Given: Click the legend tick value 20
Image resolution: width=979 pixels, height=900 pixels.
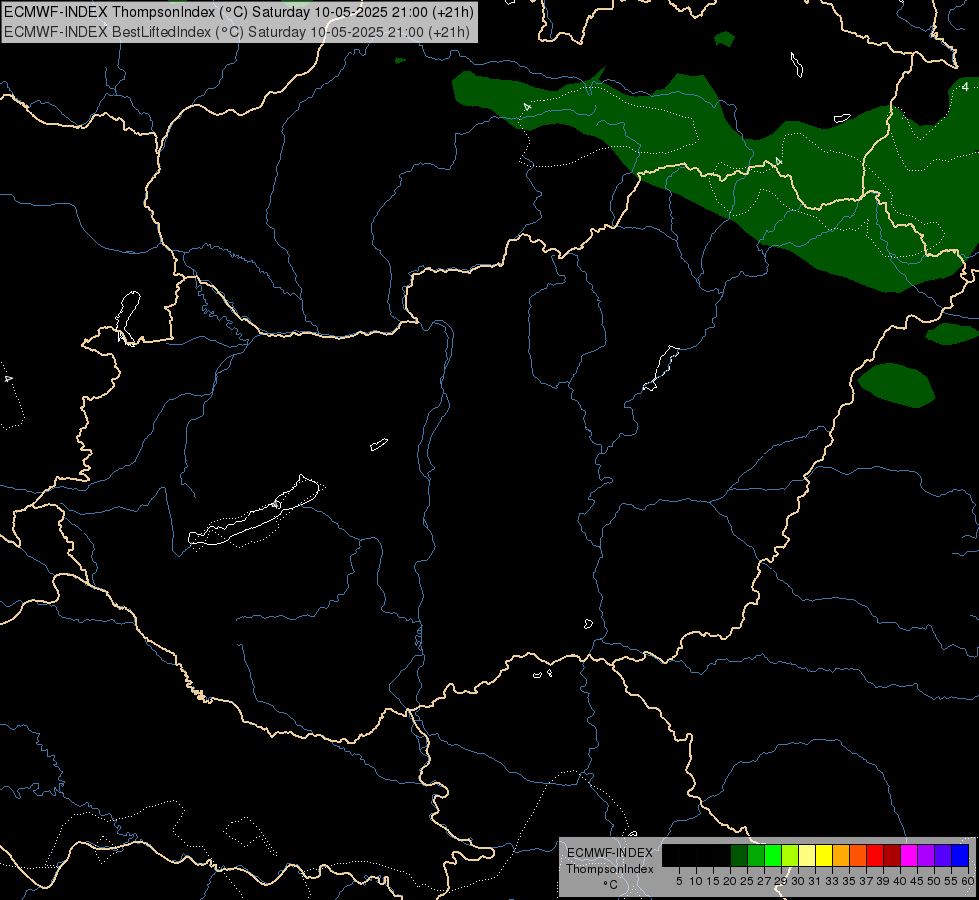Looking at the screenshot, I should [731, 881].
